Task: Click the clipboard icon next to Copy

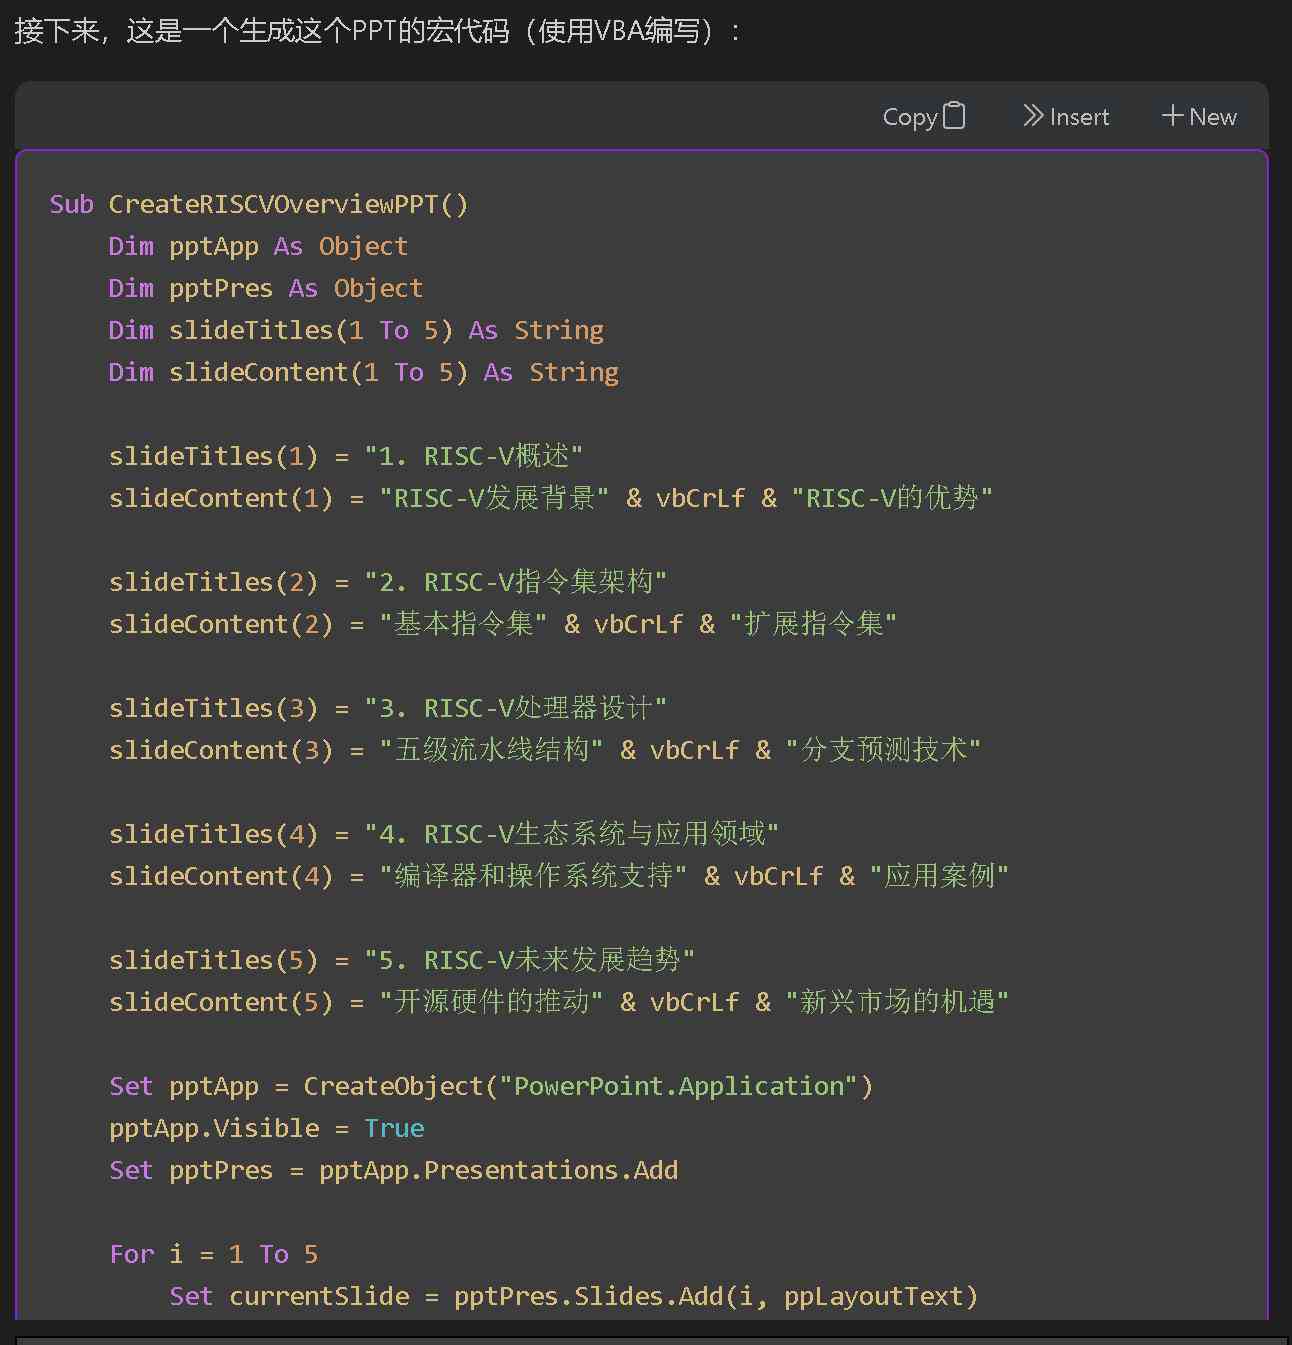Action: click(955, 116)
